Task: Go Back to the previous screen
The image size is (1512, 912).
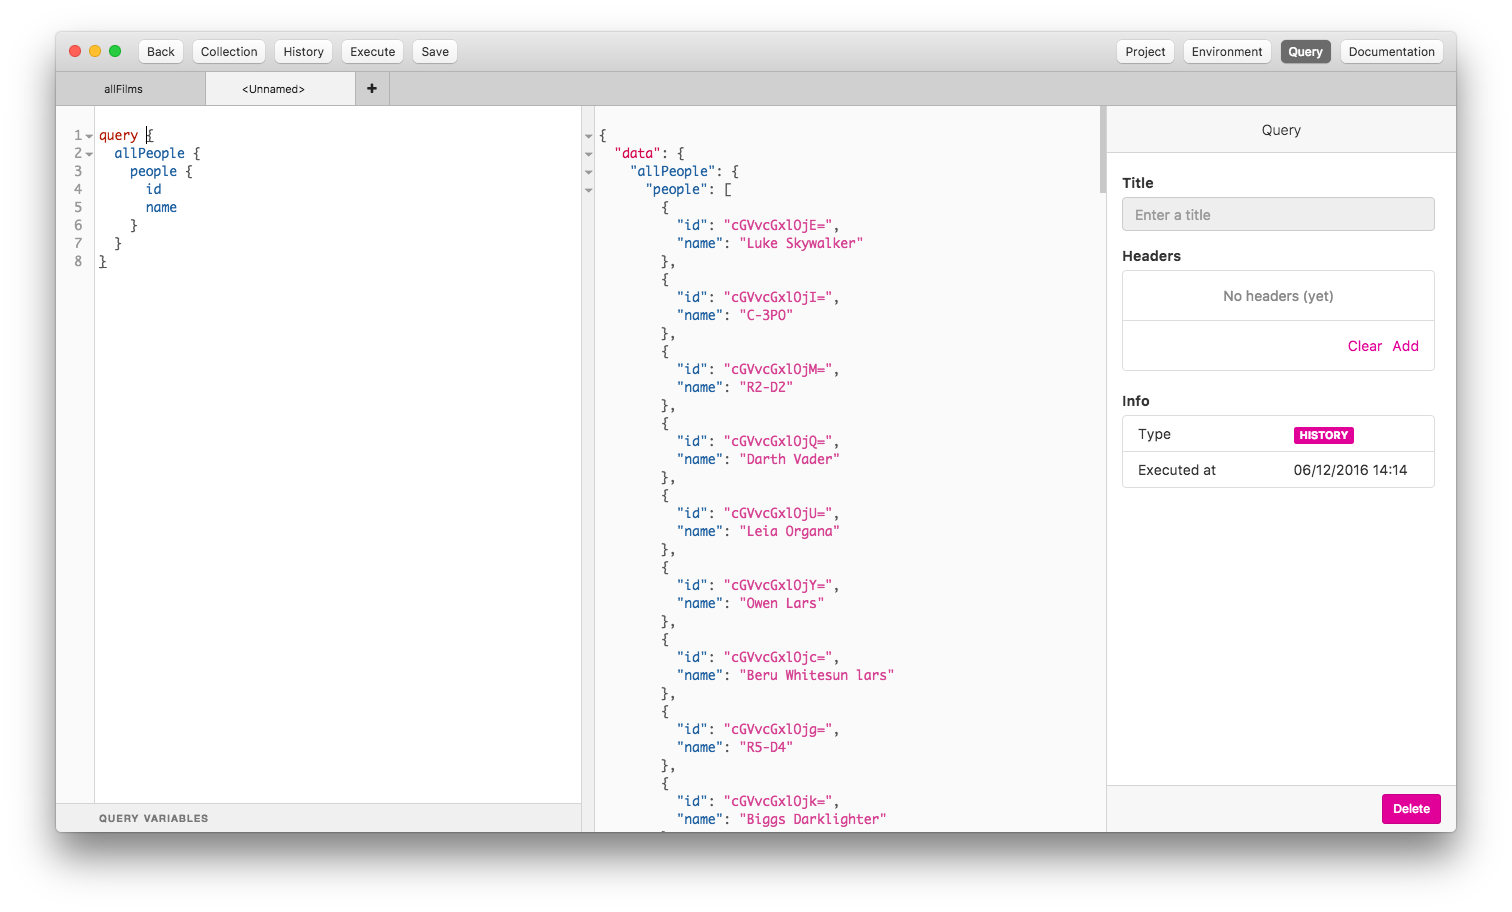Action: 160,51
